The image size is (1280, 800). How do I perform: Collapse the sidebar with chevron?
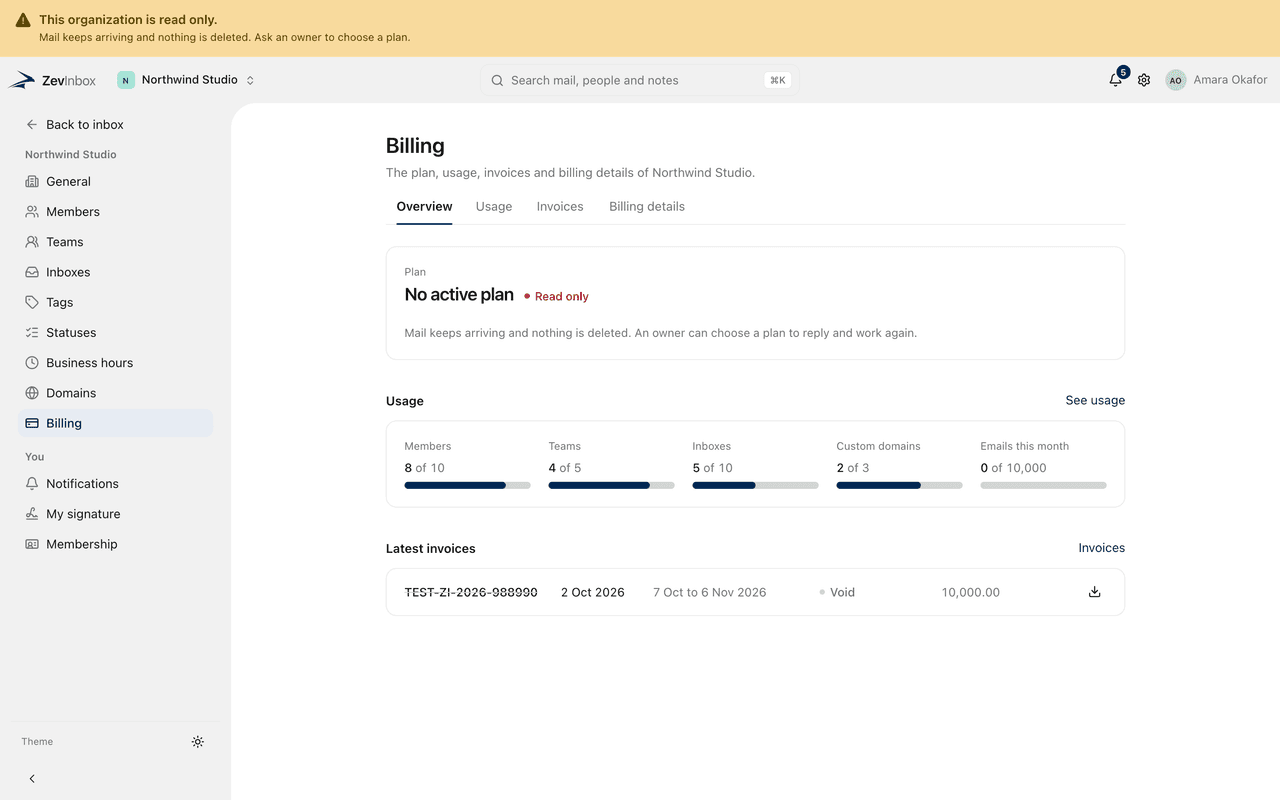pos(32,779)
